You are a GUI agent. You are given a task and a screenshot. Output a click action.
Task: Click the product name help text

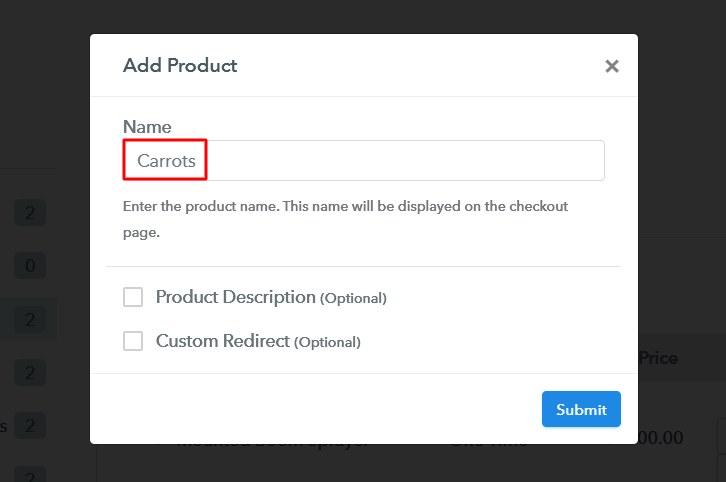[345, 219]
